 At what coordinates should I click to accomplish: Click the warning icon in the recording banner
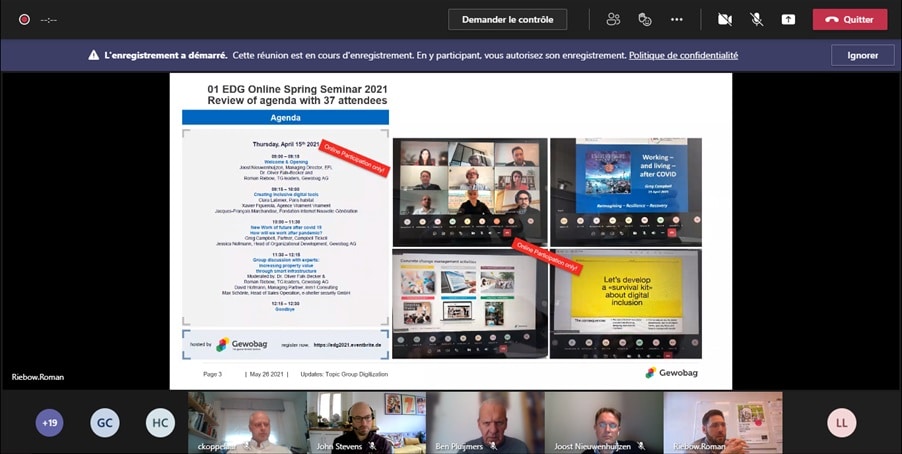[93, 55]
